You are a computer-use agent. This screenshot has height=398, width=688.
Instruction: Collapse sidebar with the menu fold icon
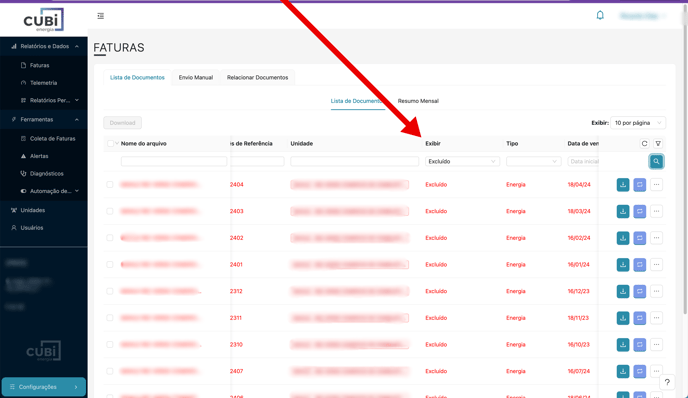coord(100,16)
